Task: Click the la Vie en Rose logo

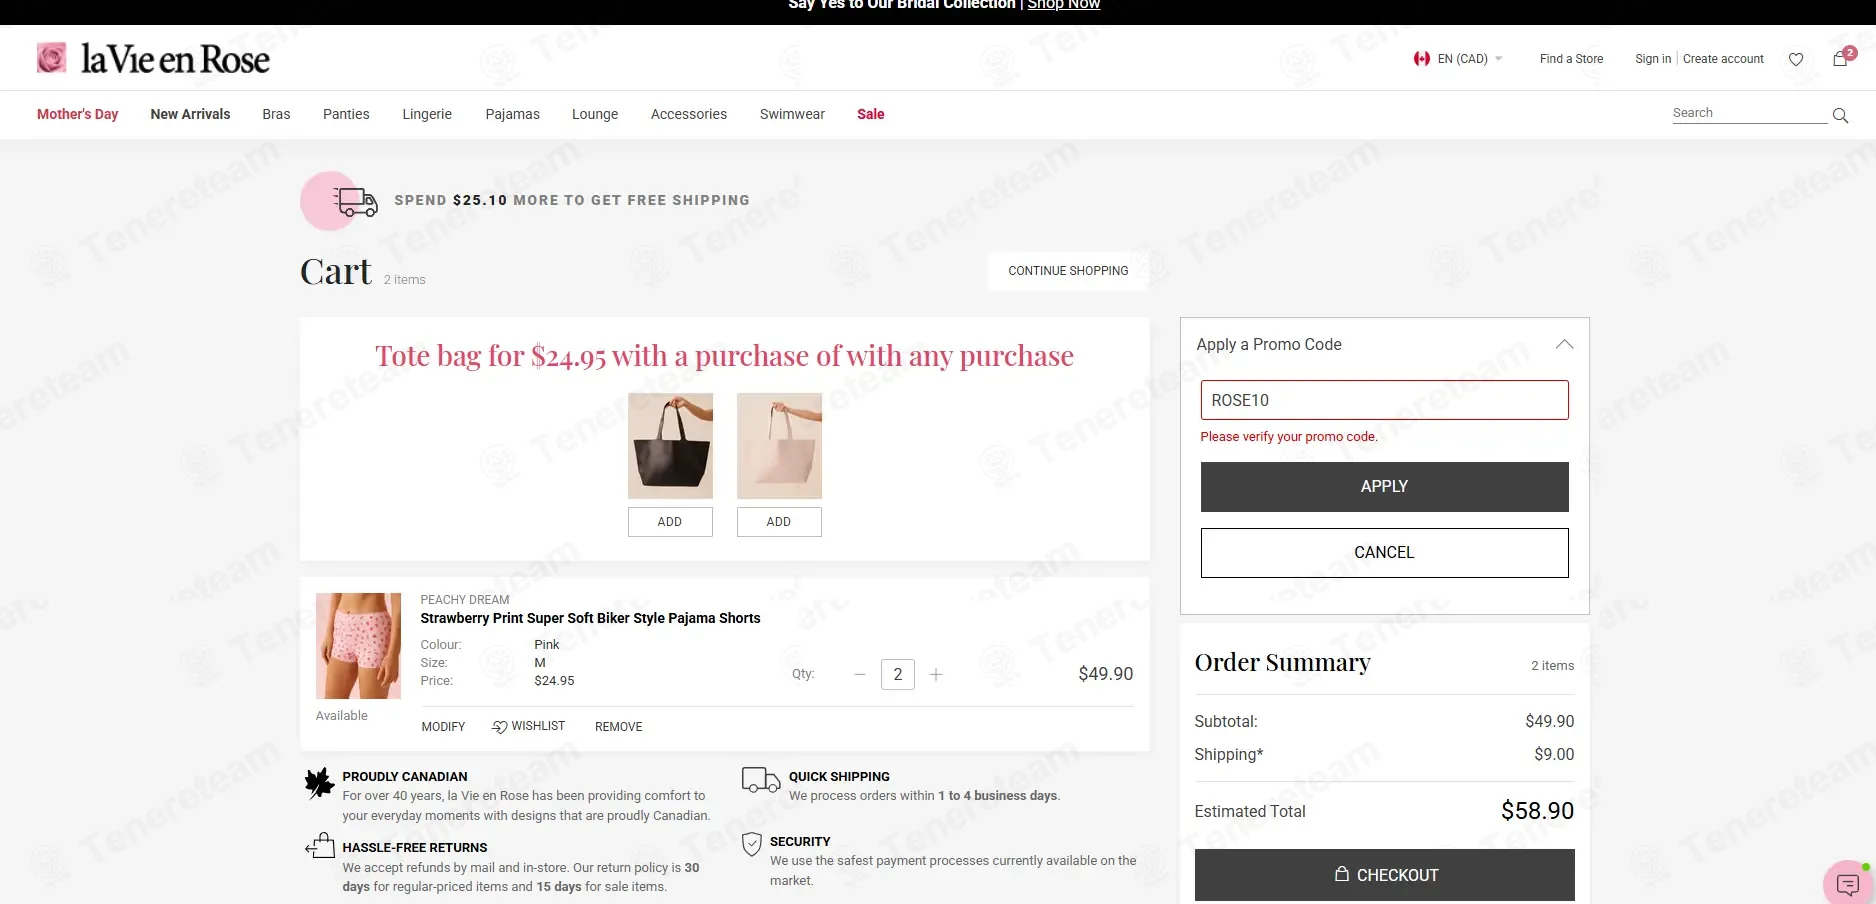Action: tap(153, 58)
